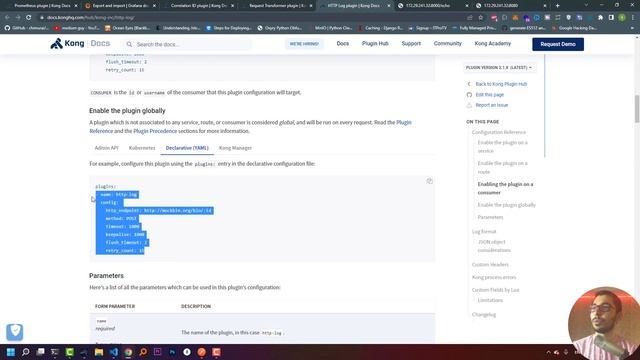The width and height of the screenshot is (640, 360).
Task: Select the Kubernetes tab
Action: pos(142,148)
